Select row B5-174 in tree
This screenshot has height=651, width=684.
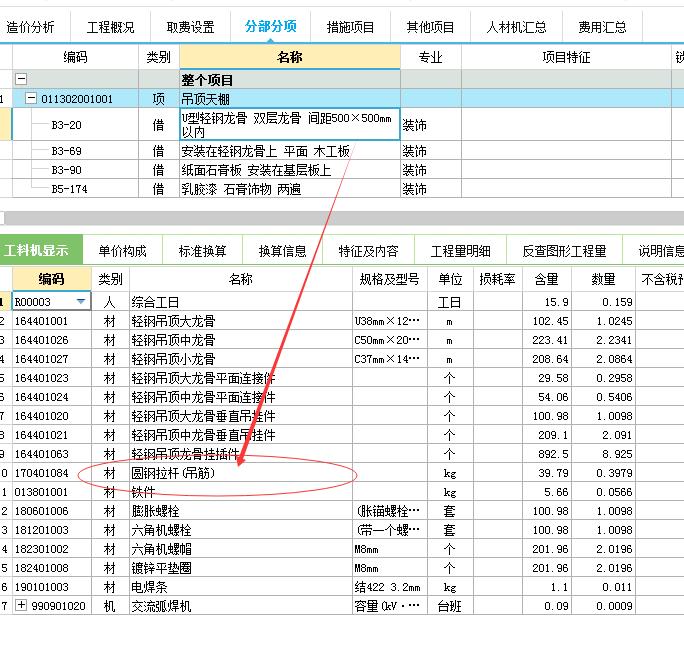coord(69,189)
